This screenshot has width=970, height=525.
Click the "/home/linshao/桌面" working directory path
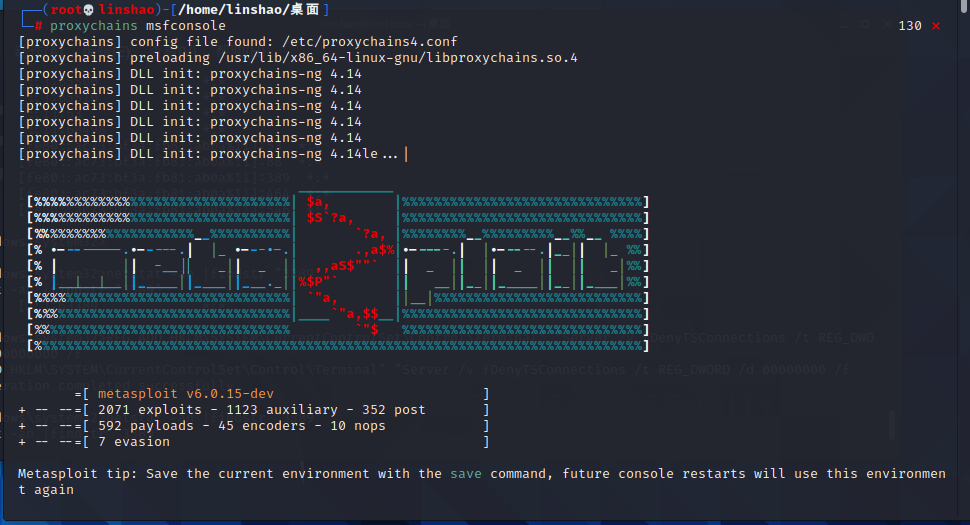pyautogui.click(x=249, y=10)
